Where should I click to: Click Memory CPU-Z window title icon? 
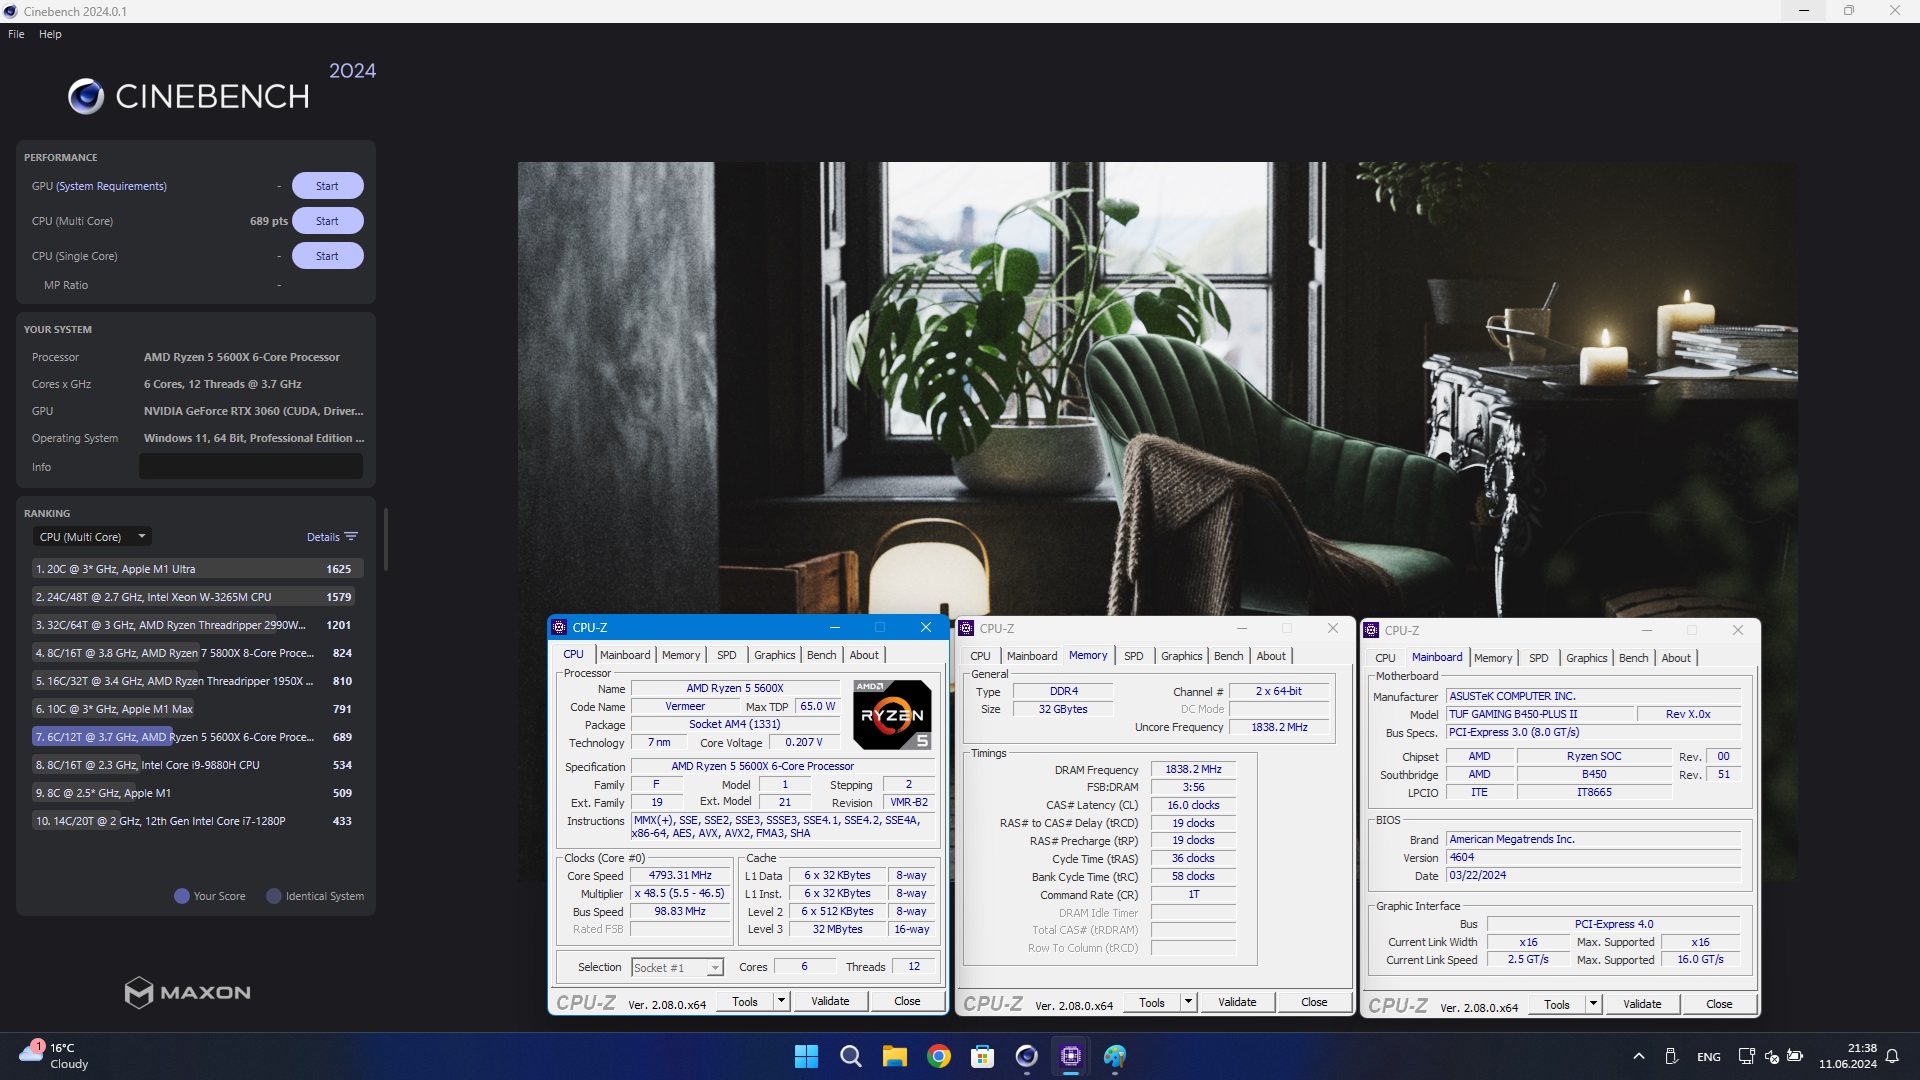pos(966,628)
